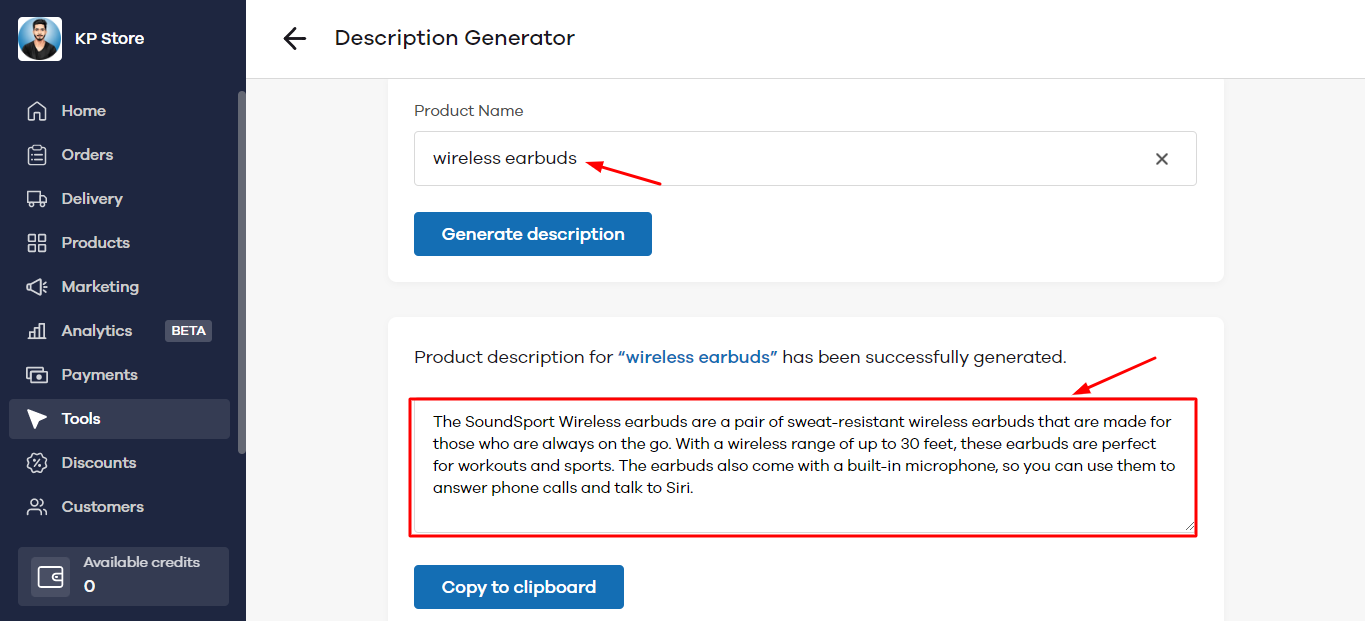The image size is (1365, 621).
Task: Click the Marketing megaphone icon
Action: (x=37, y=287)
